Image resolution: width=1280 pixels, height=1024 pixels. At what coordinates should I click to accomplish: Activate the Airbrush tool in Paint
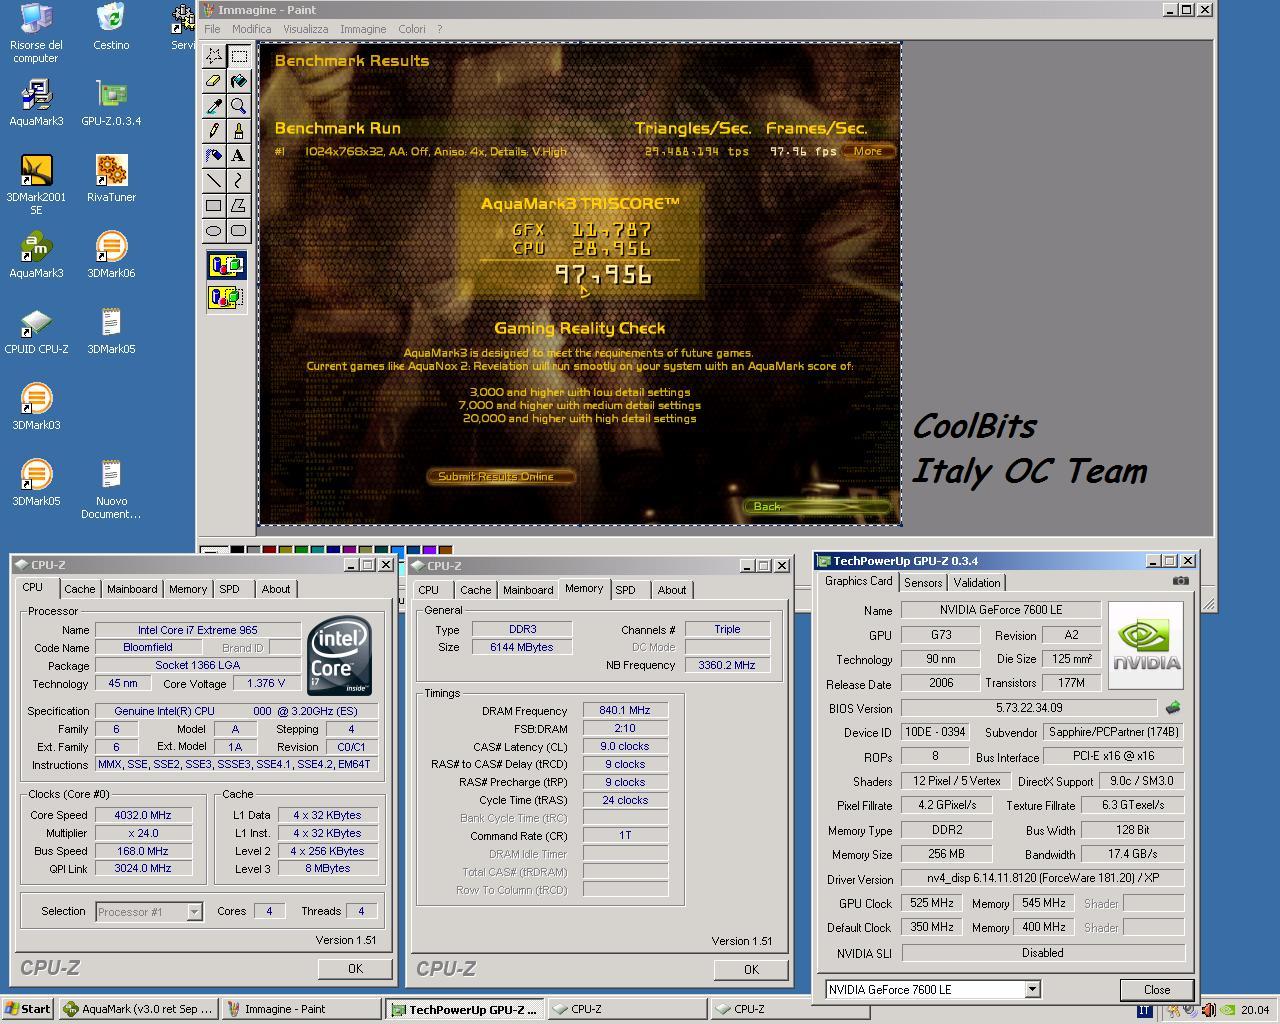click(214, 156)
